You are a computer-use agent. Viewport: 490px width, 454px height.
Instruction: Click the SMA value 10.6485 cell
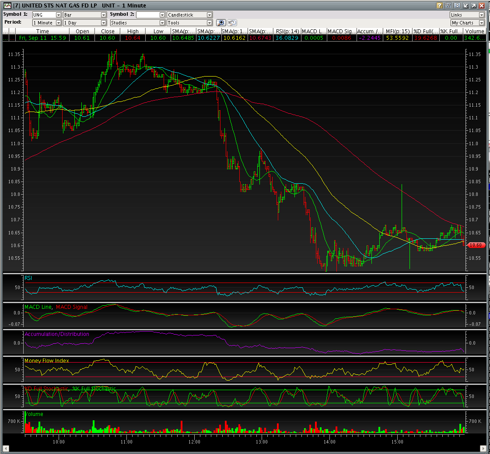tap(183, 38)
